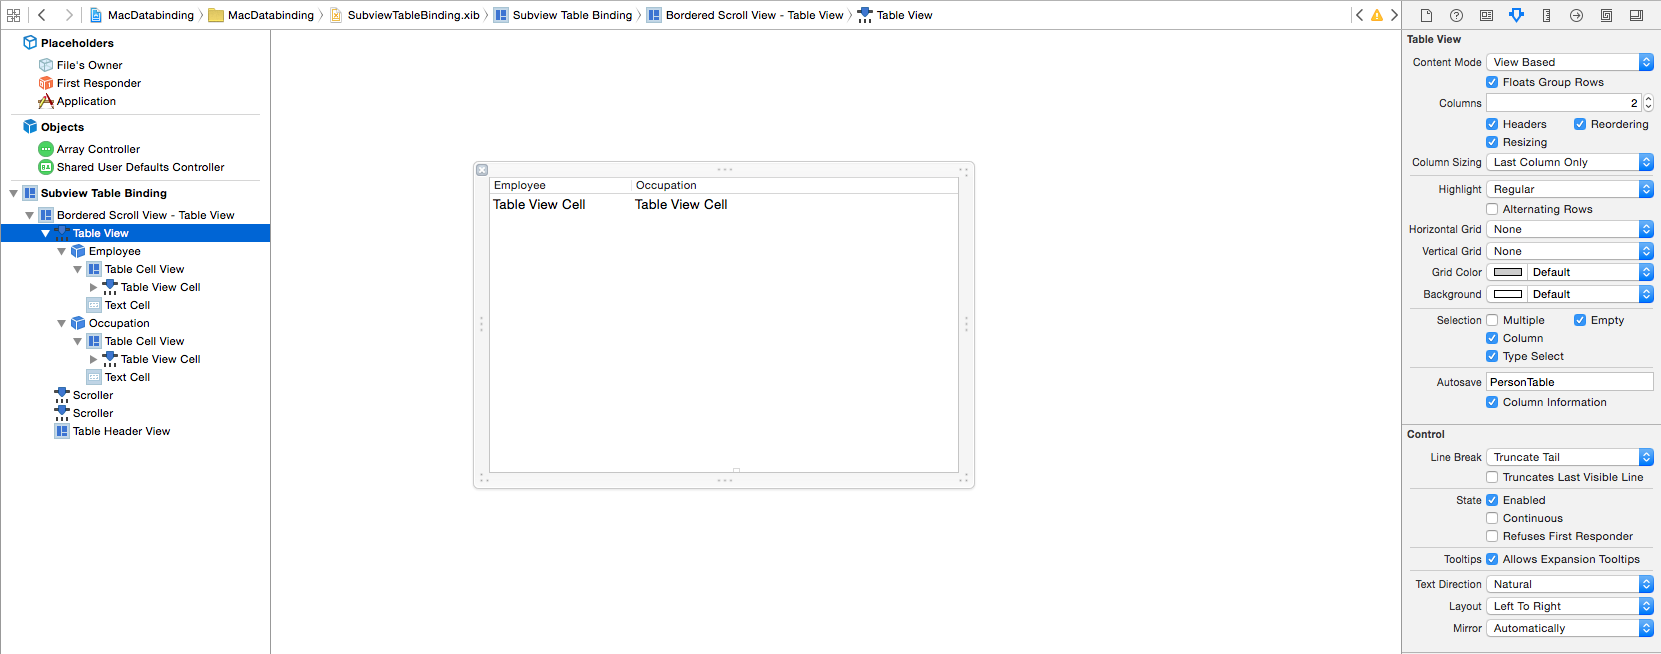Close the table view in canvas
1661x654 pixels.
pyautogui.click(x=482, y=170)
